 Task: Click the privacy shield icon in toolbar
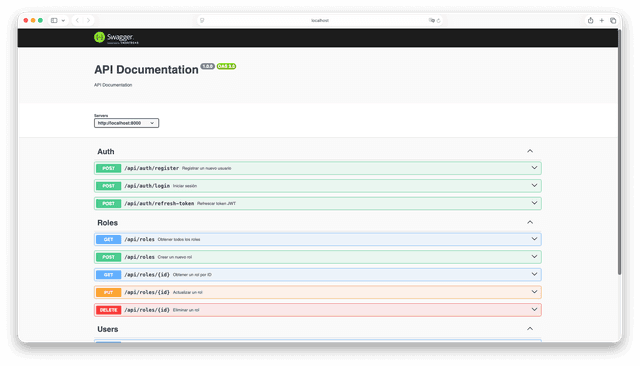click(x=202, y=20)
